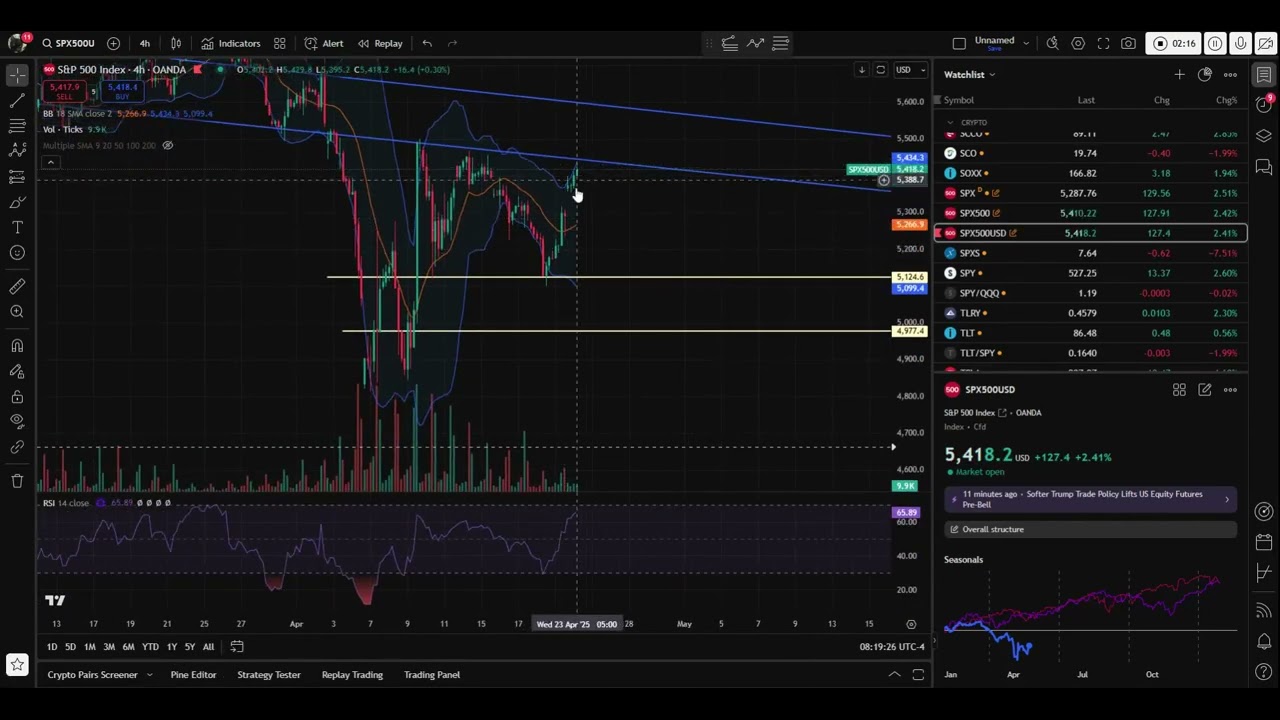Image resolution: width=1280 pixels, height=720 pixels.
Task: Open quick search icon in top bar
Action: click(x=1053, y=43)
